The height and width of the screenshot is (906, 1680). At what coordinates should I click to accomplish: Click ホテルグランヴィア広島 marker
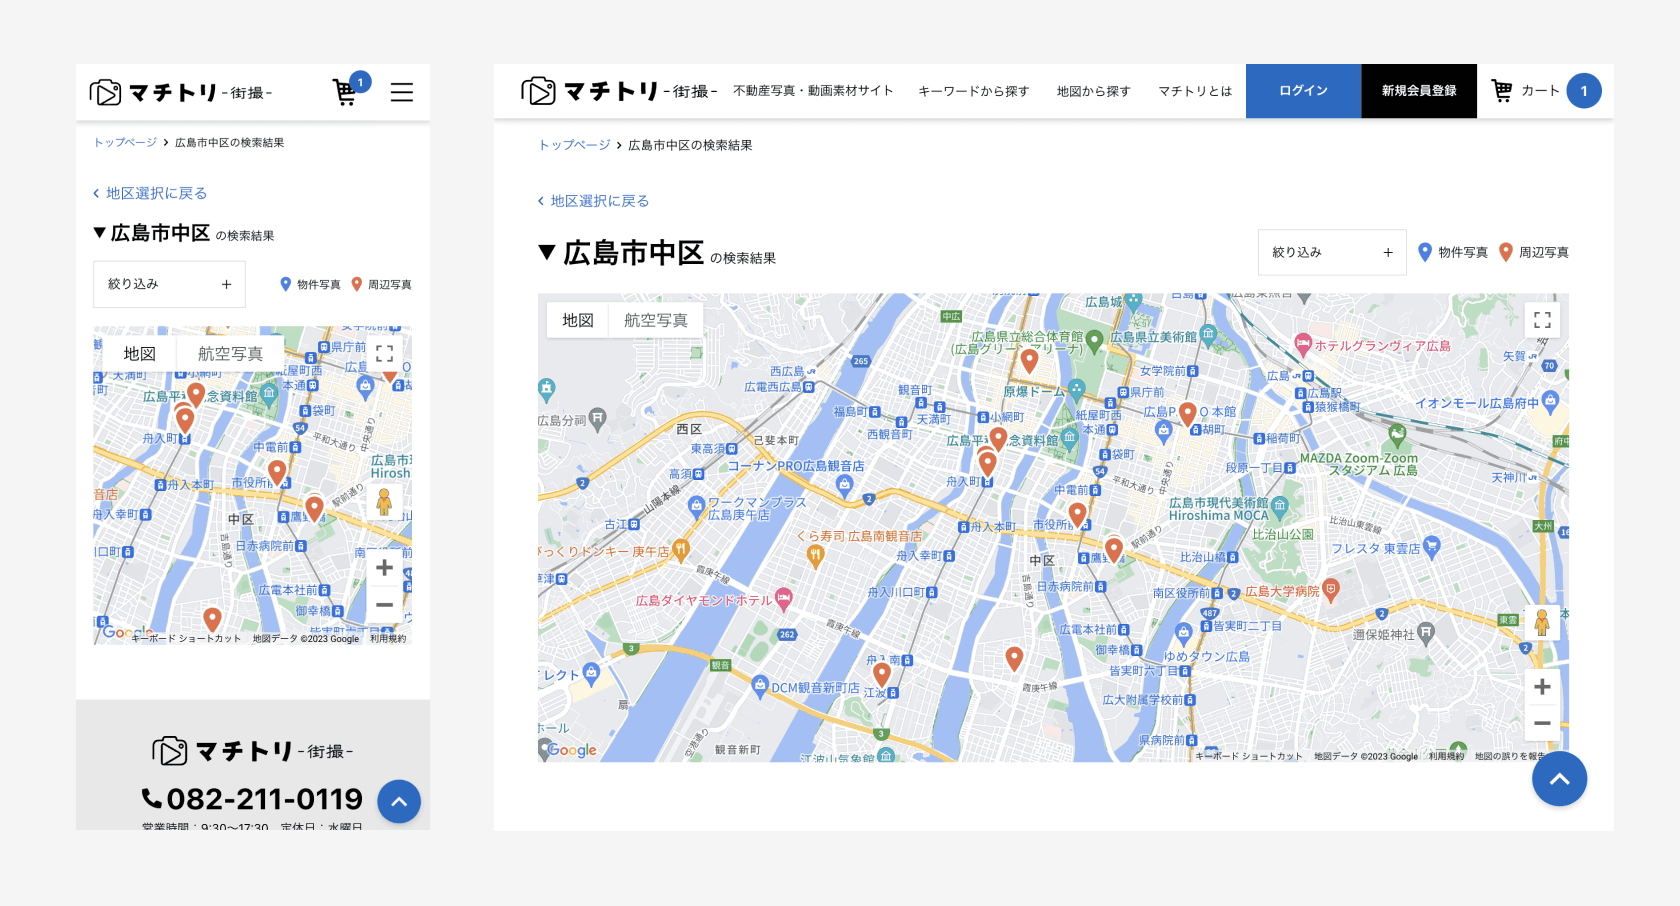(x=1303, y=344)
